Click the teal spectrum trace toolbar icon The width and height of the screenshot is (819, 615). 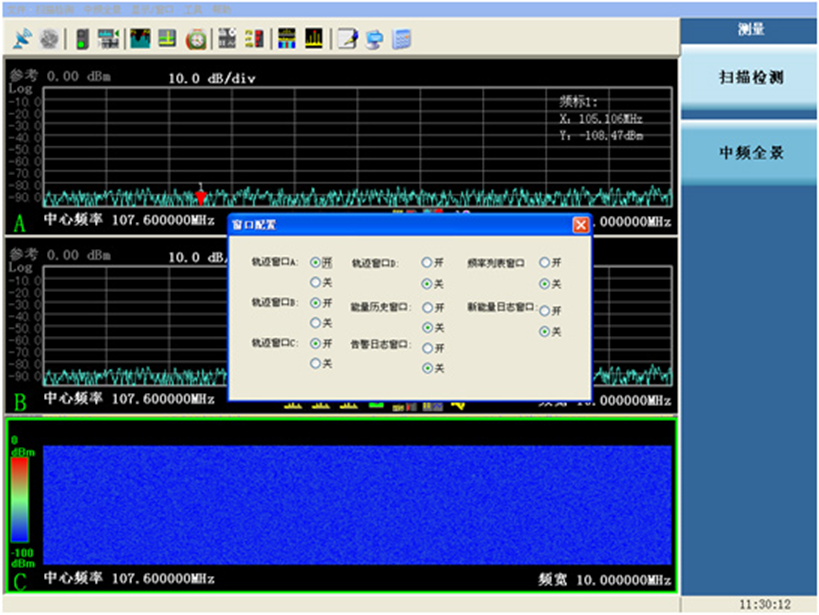click(x=139, y=39)
